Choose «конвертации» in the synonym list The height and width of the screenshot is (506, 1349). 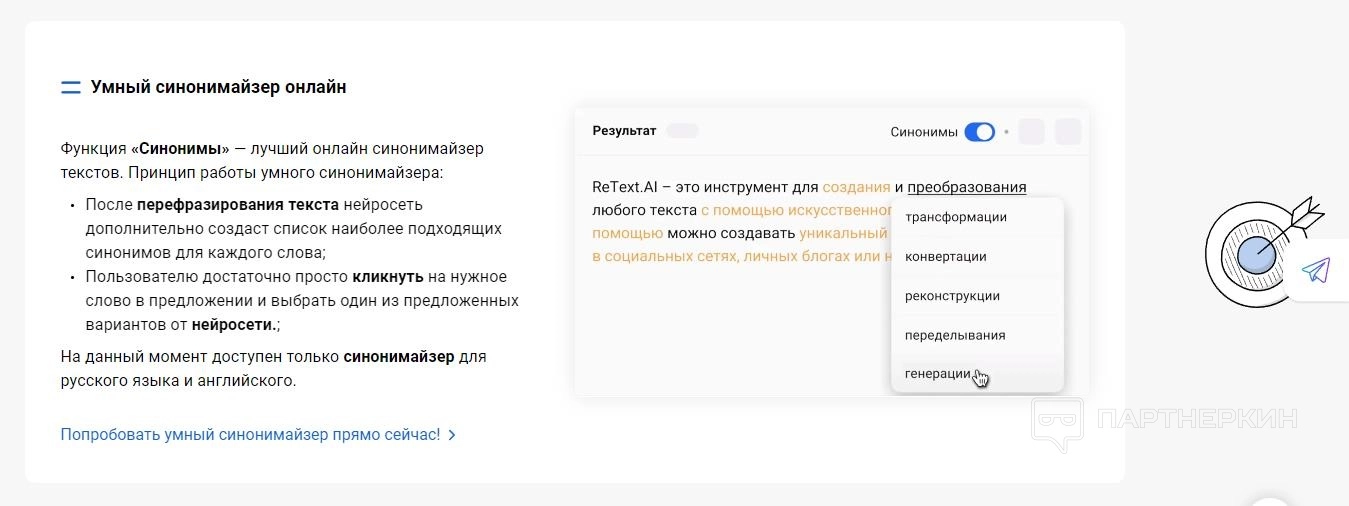(x=945, y=256)
